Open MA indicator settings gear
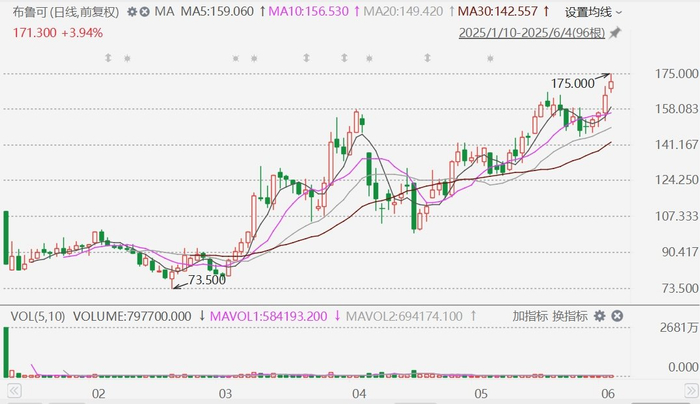This screenshot has height=404, width=700. click(132, 12)
